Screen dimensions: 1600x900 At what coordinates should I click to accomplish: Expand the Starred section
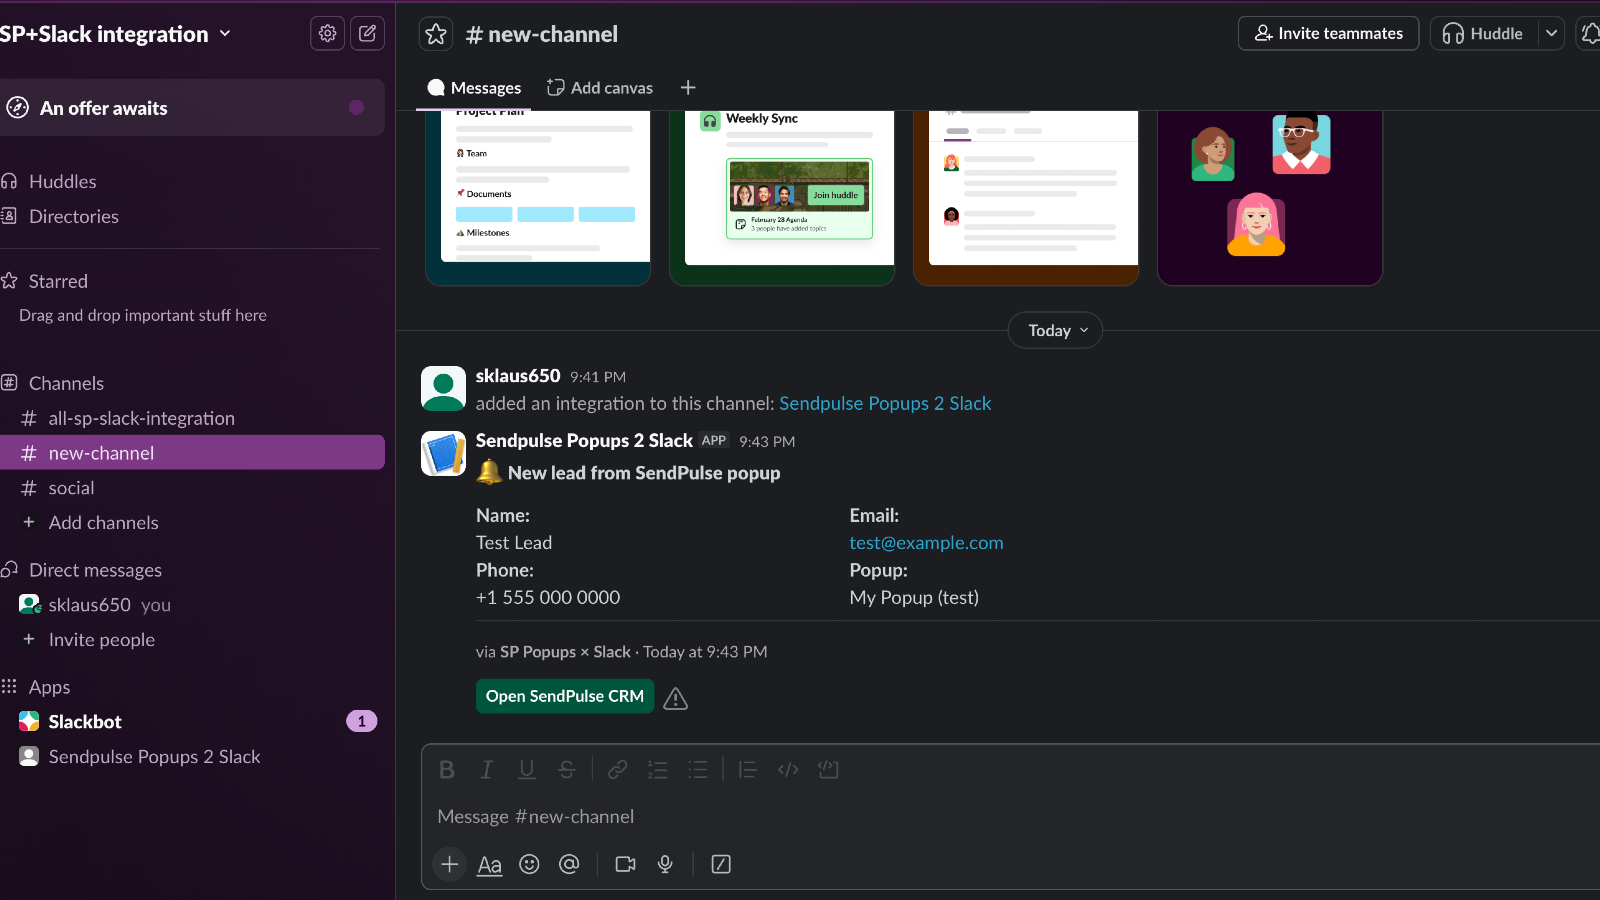[58, 281]
